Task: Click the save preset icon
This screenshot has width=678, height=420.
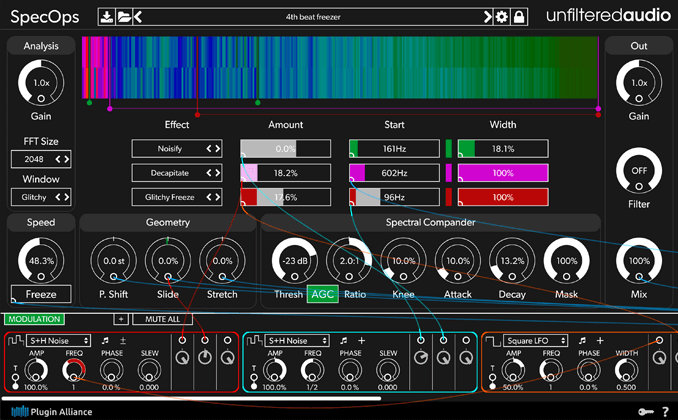Action: [107, 17]
